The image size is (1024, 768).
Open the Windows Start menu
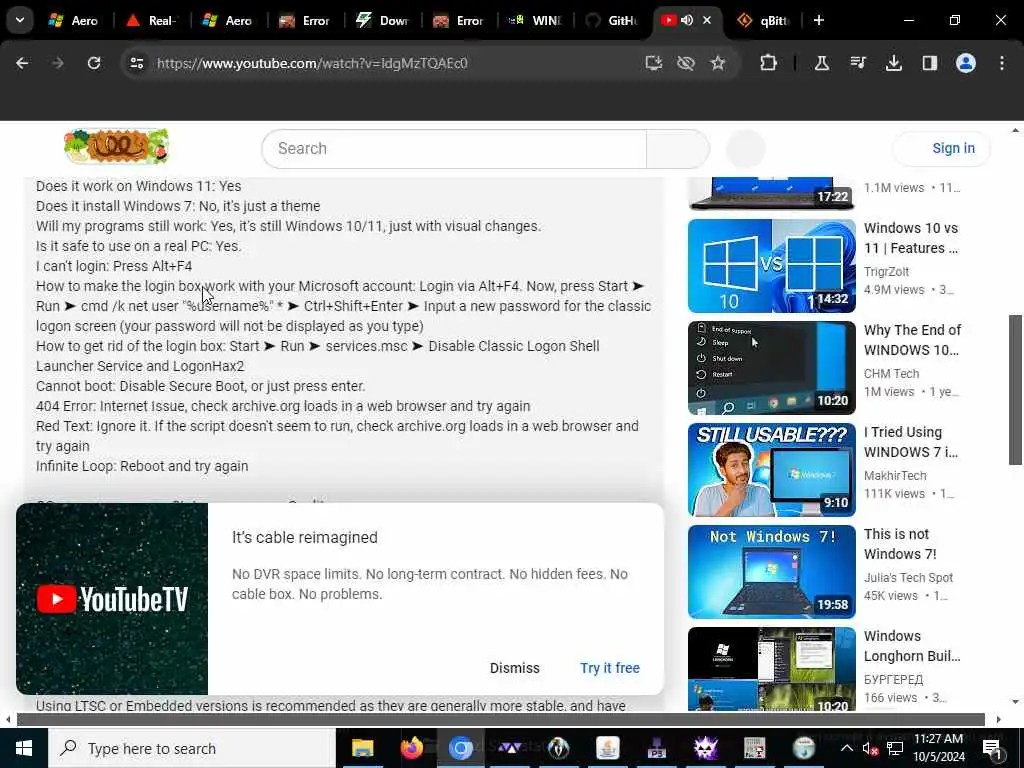[x=24, y=748]
